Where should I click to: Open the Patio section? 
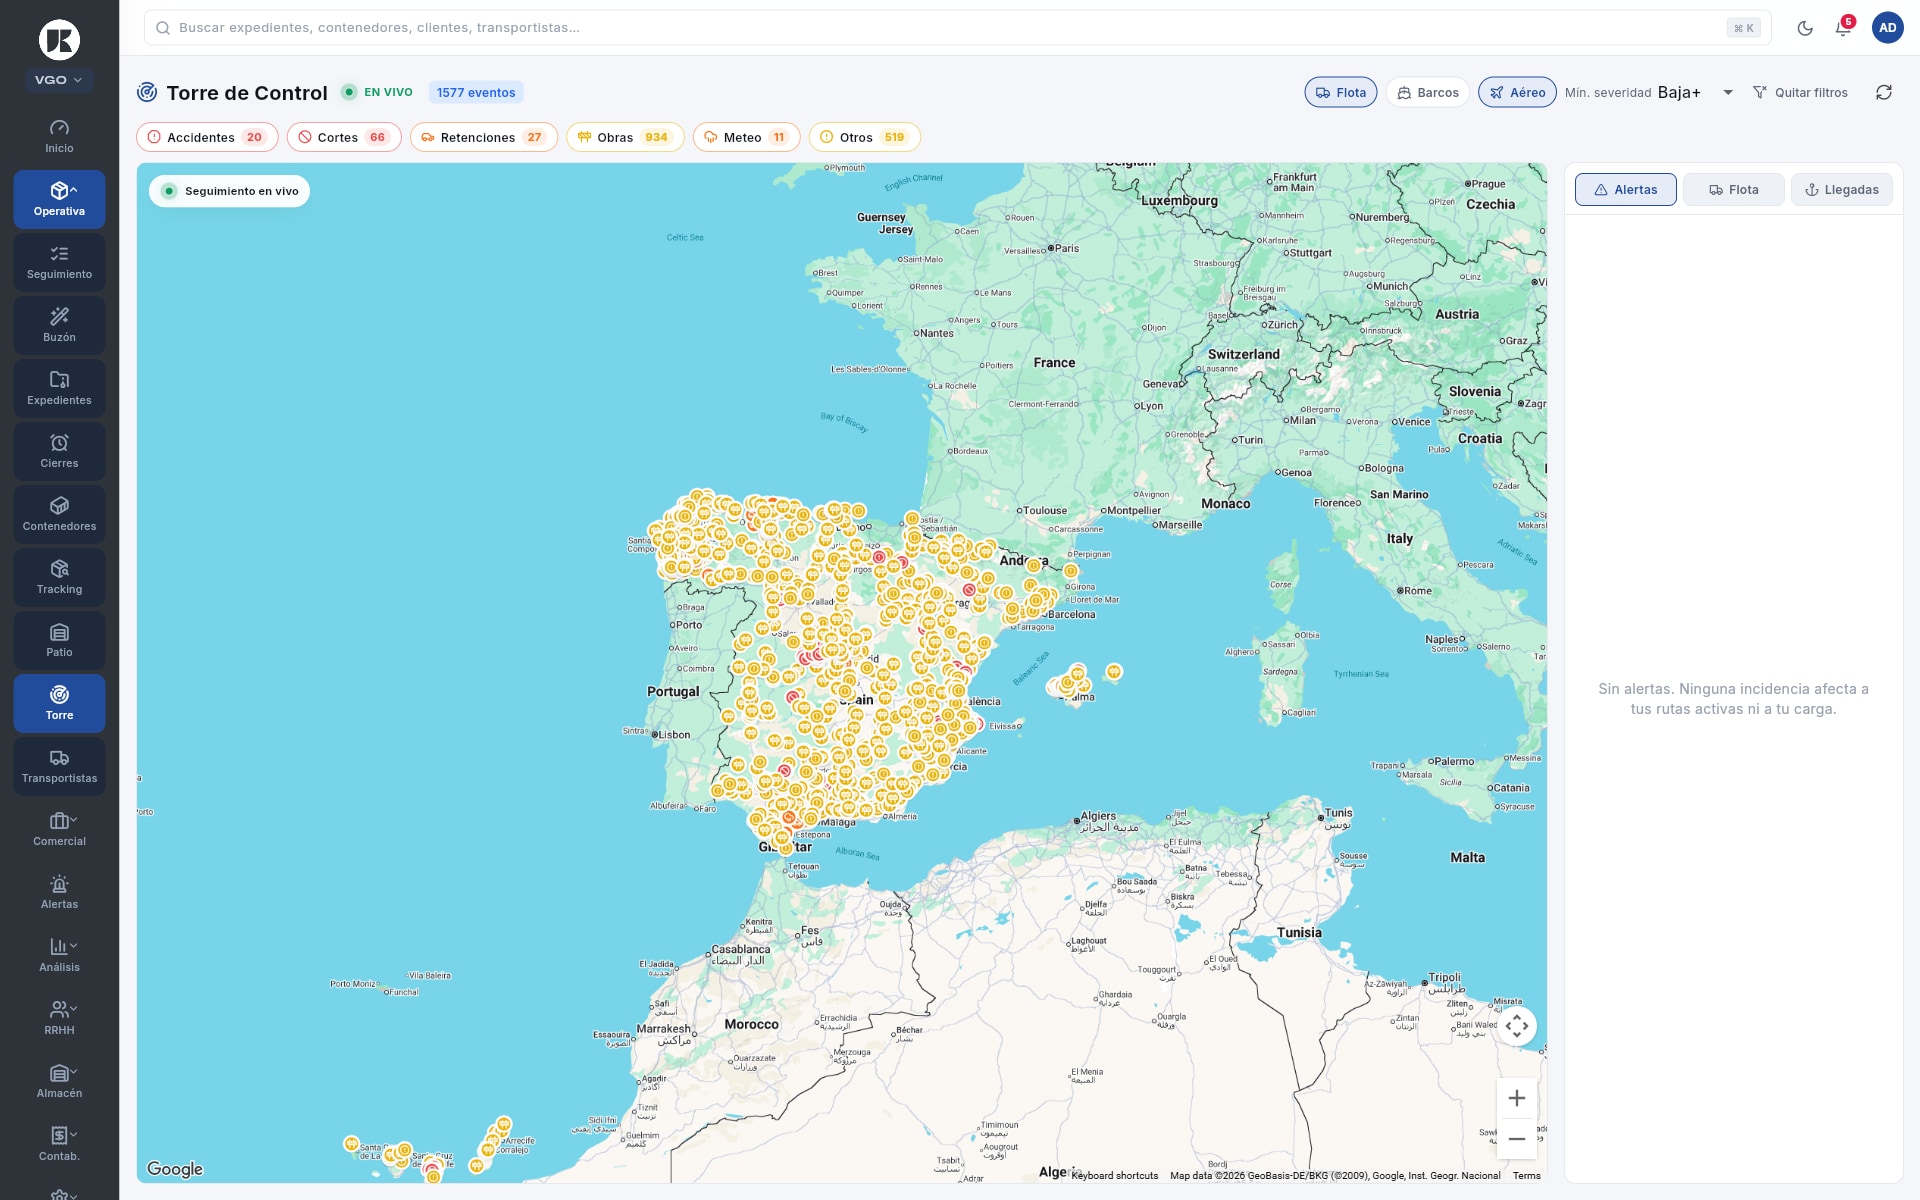59,640
